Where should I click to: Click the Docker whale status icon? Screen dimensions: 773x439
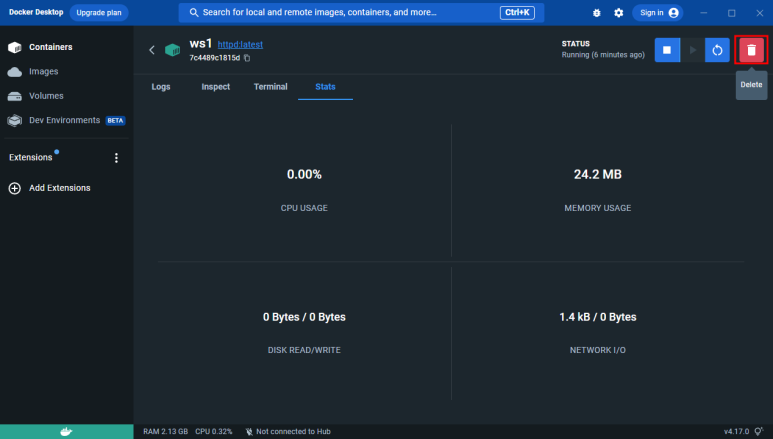[66, 432]
